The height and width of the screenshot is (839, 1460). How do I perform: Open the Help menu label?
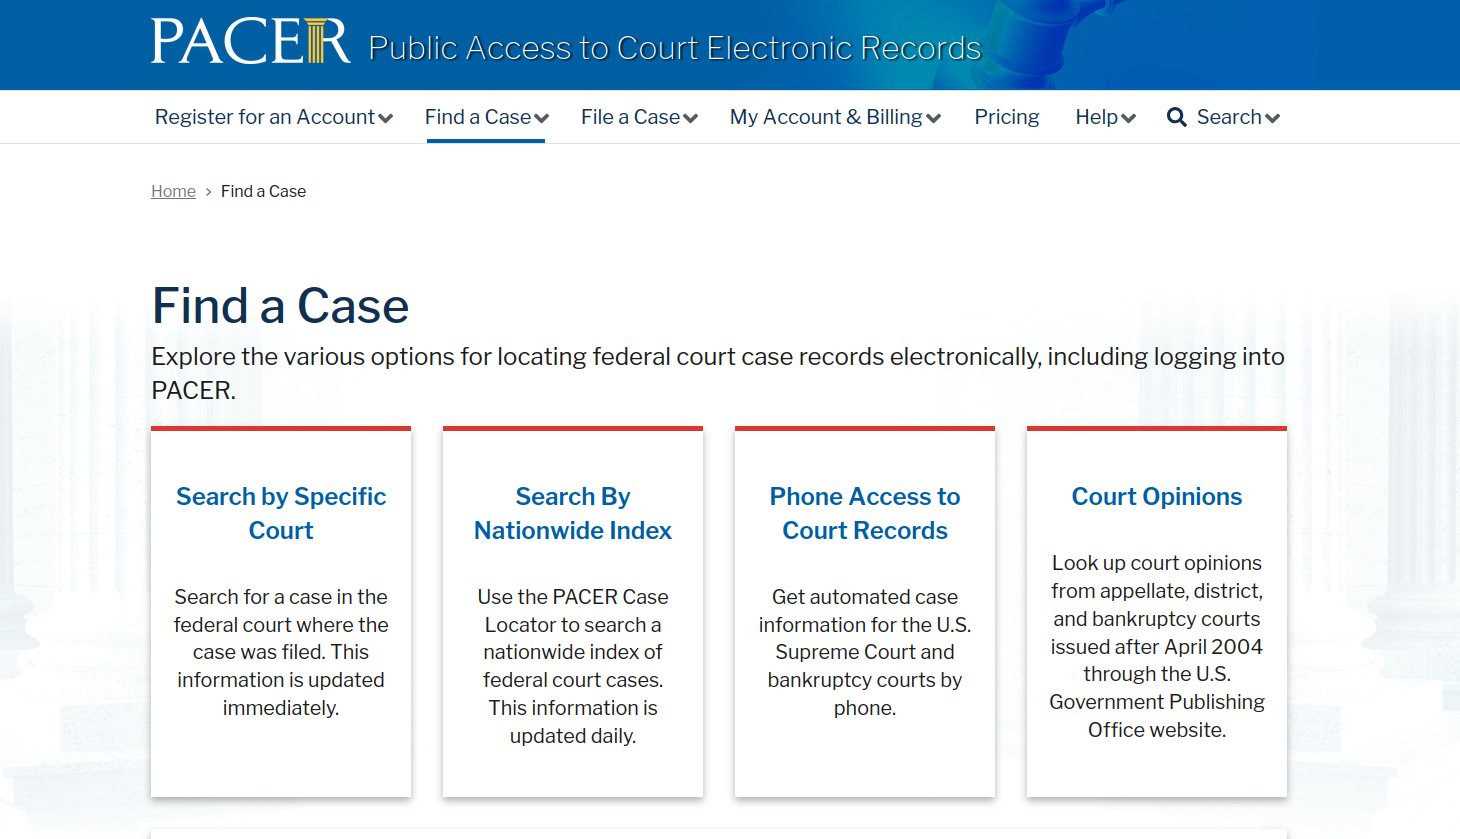pyautogui.click(x=1097, y=117)
